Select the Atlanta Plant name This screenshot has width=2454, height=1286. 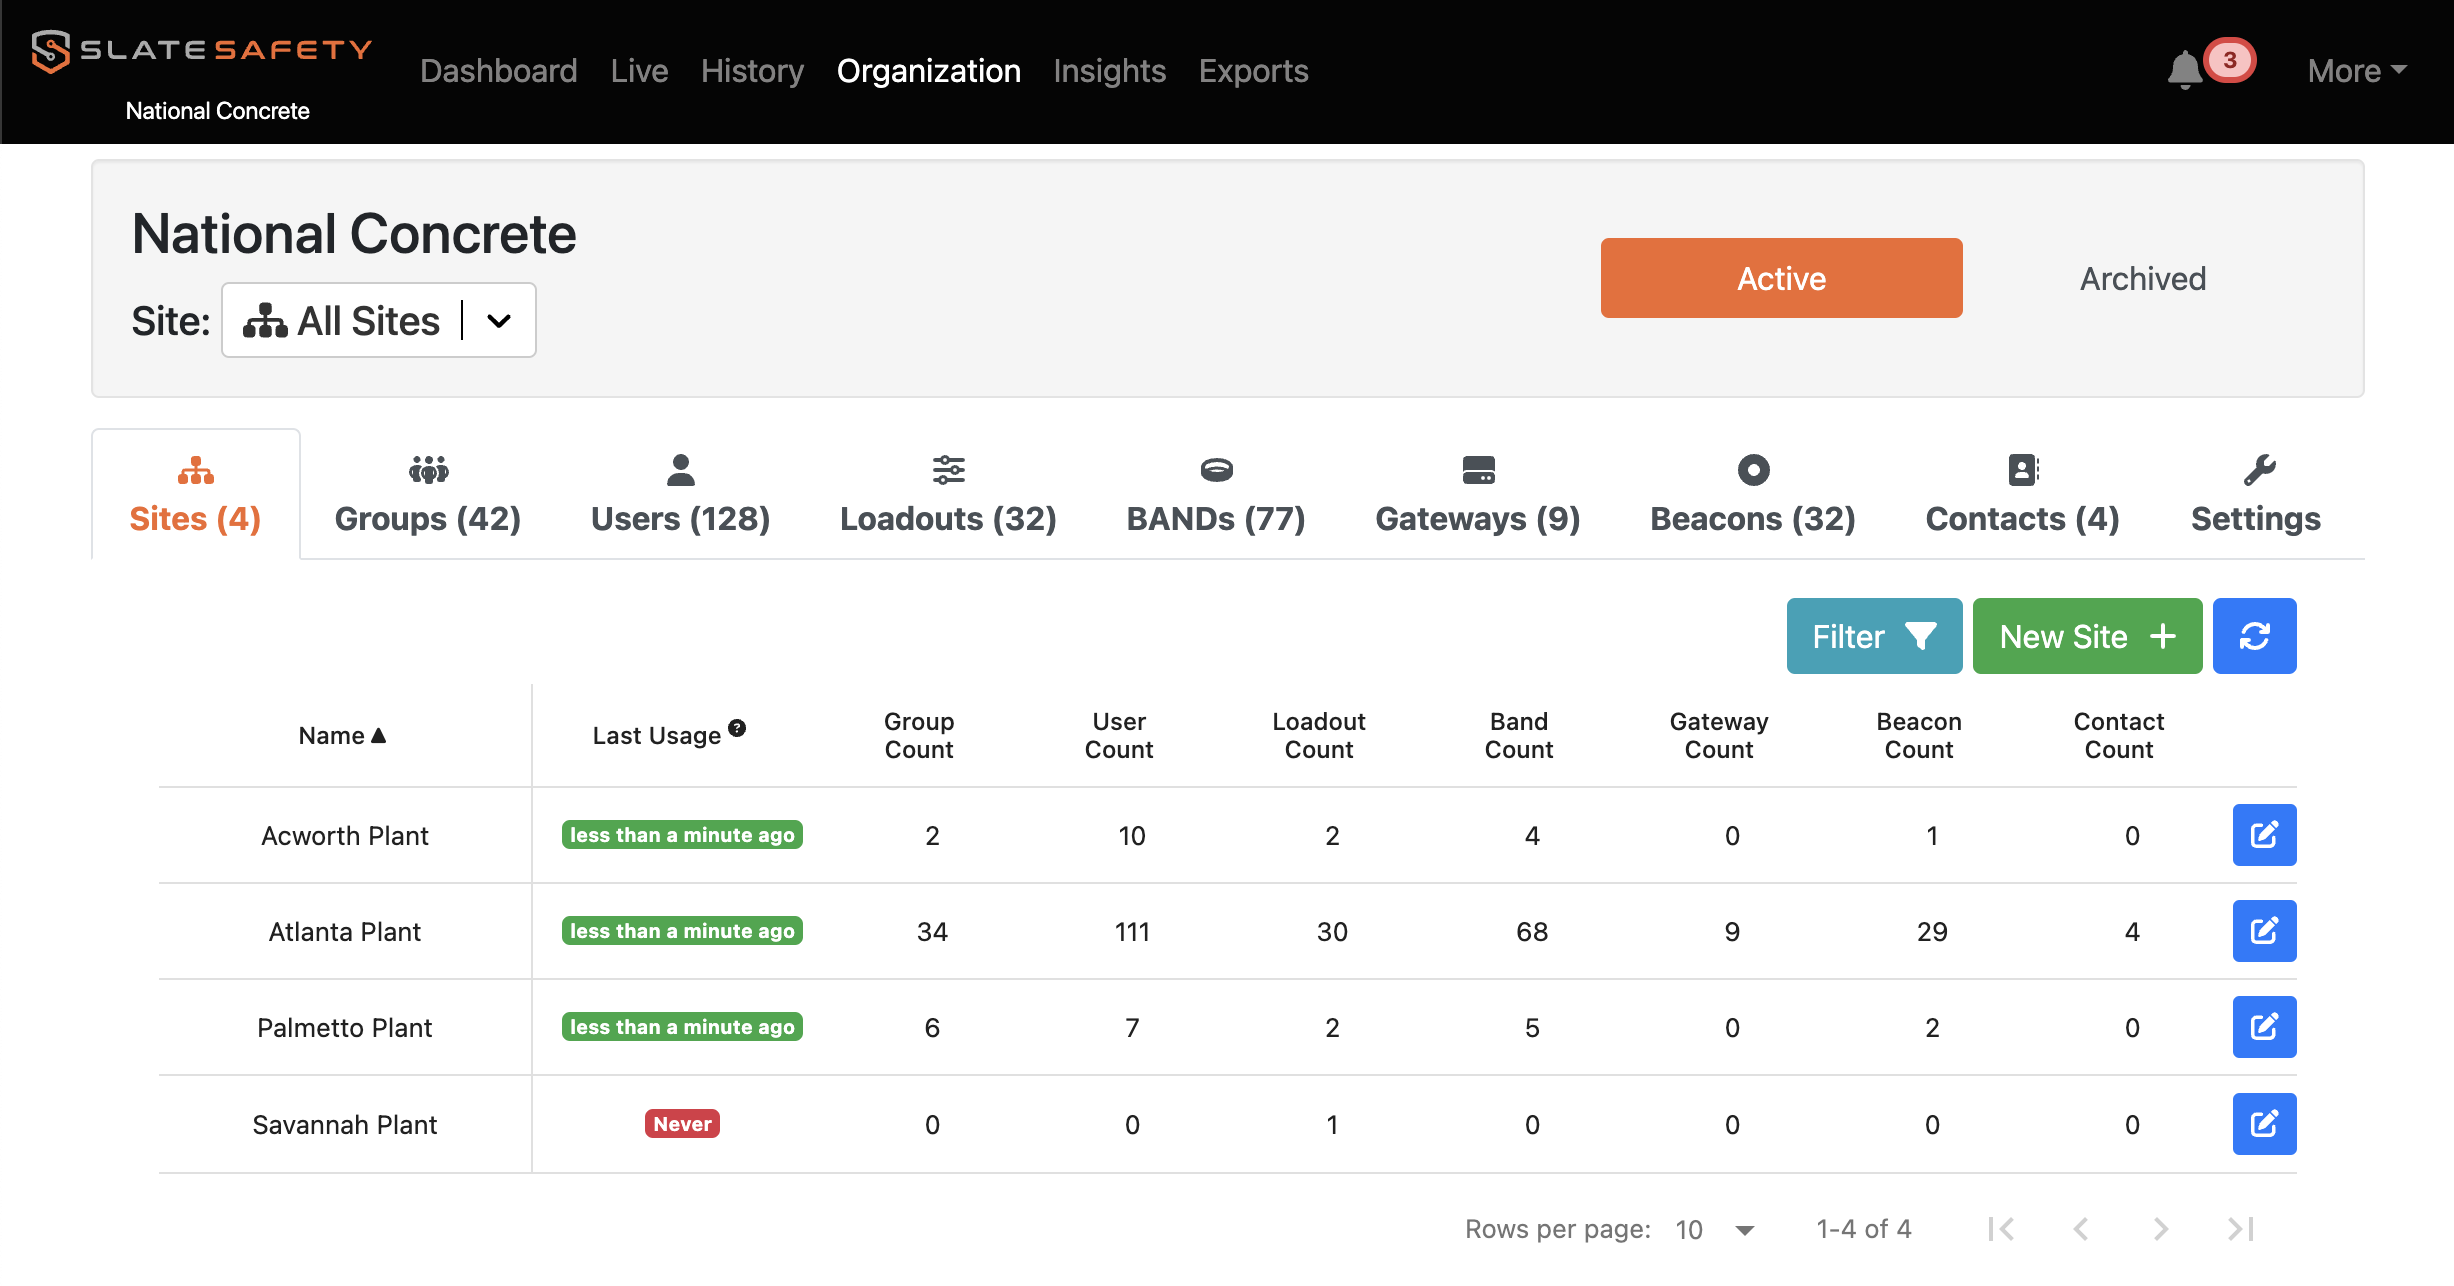[x=345, y=931]
